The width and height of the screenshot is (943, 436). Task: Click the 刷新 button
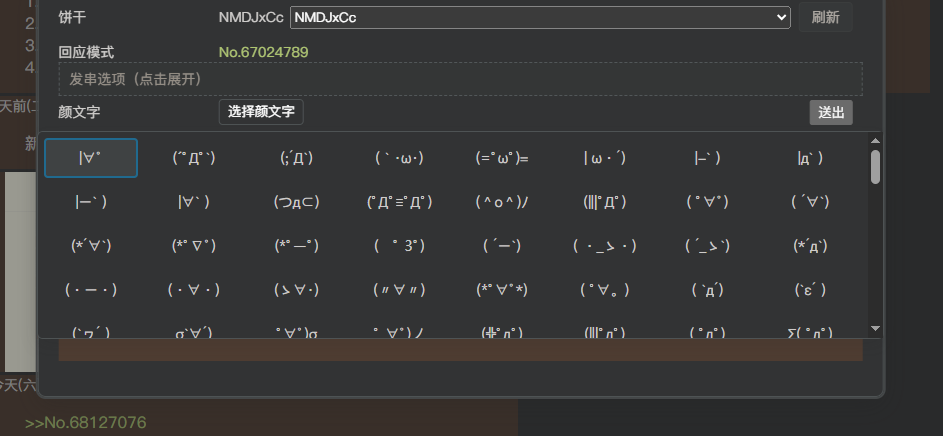825,17
